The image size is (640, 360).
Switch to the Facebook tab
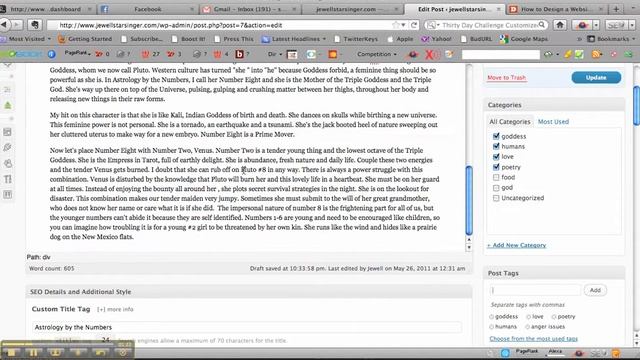[x=147, y=9]
